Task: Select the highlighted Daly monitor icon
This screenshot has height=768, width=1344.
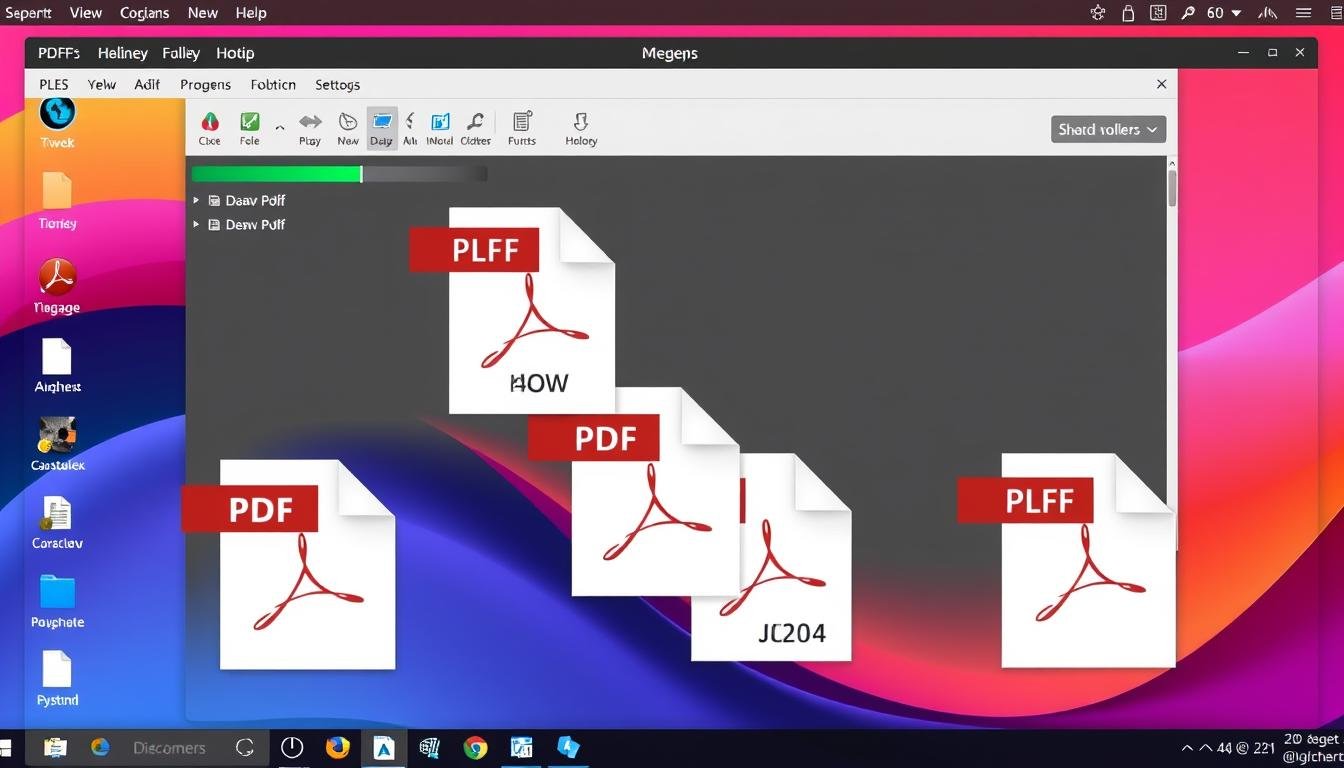Action: point(382,129)
